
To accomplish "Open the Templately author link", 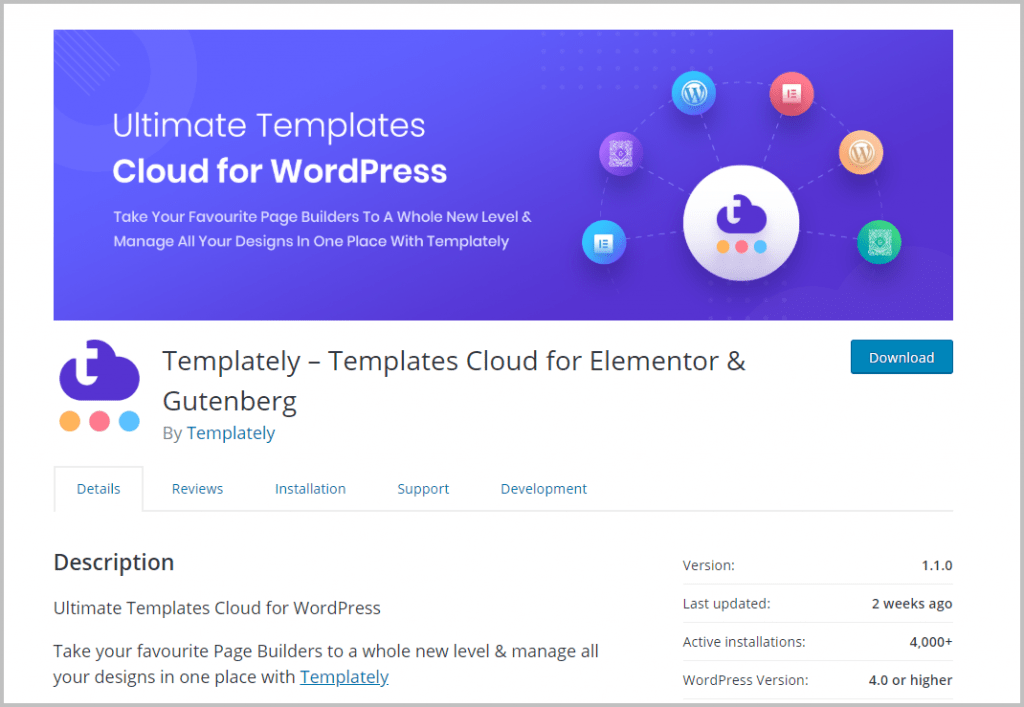I will pos(231,433).
